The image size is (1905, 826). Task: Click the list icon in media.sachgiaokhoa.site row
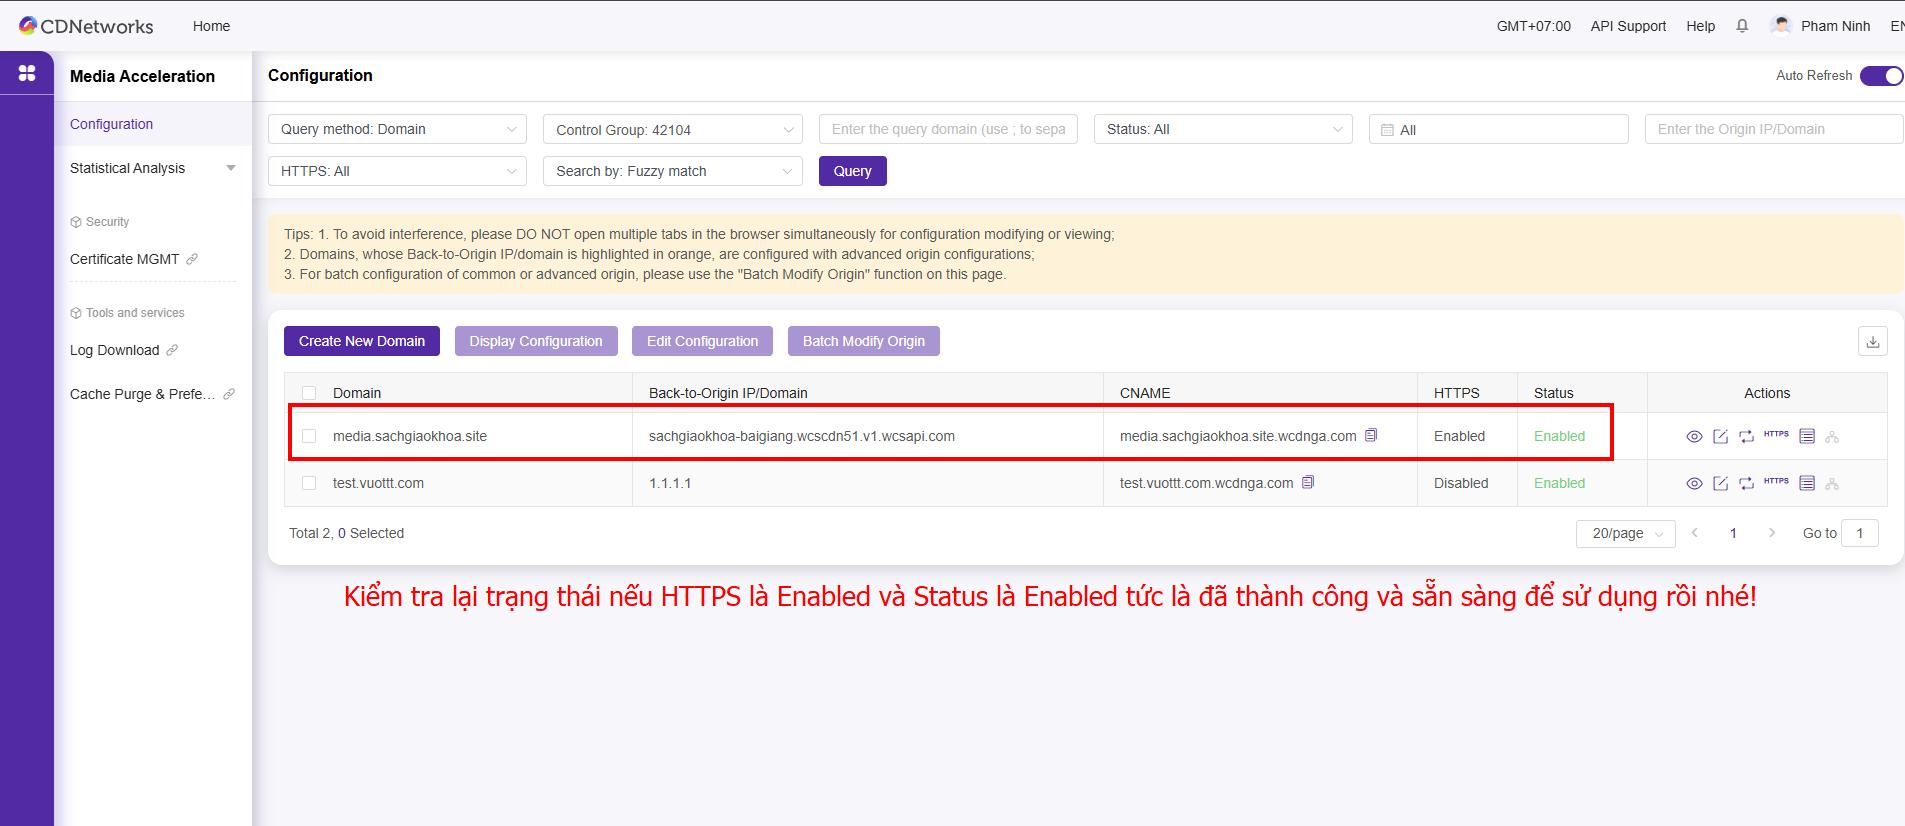1806,436
